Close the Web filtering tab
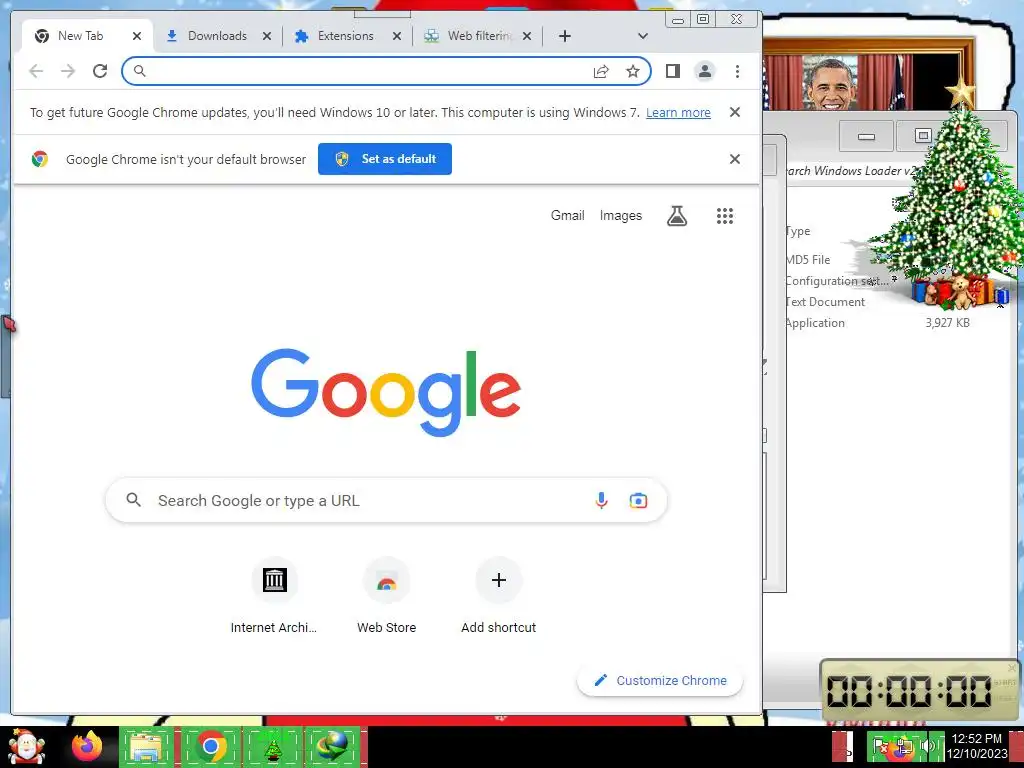The width and height of the screenshot is (1024, 768). pyautogui.click(x=527, y=36)
